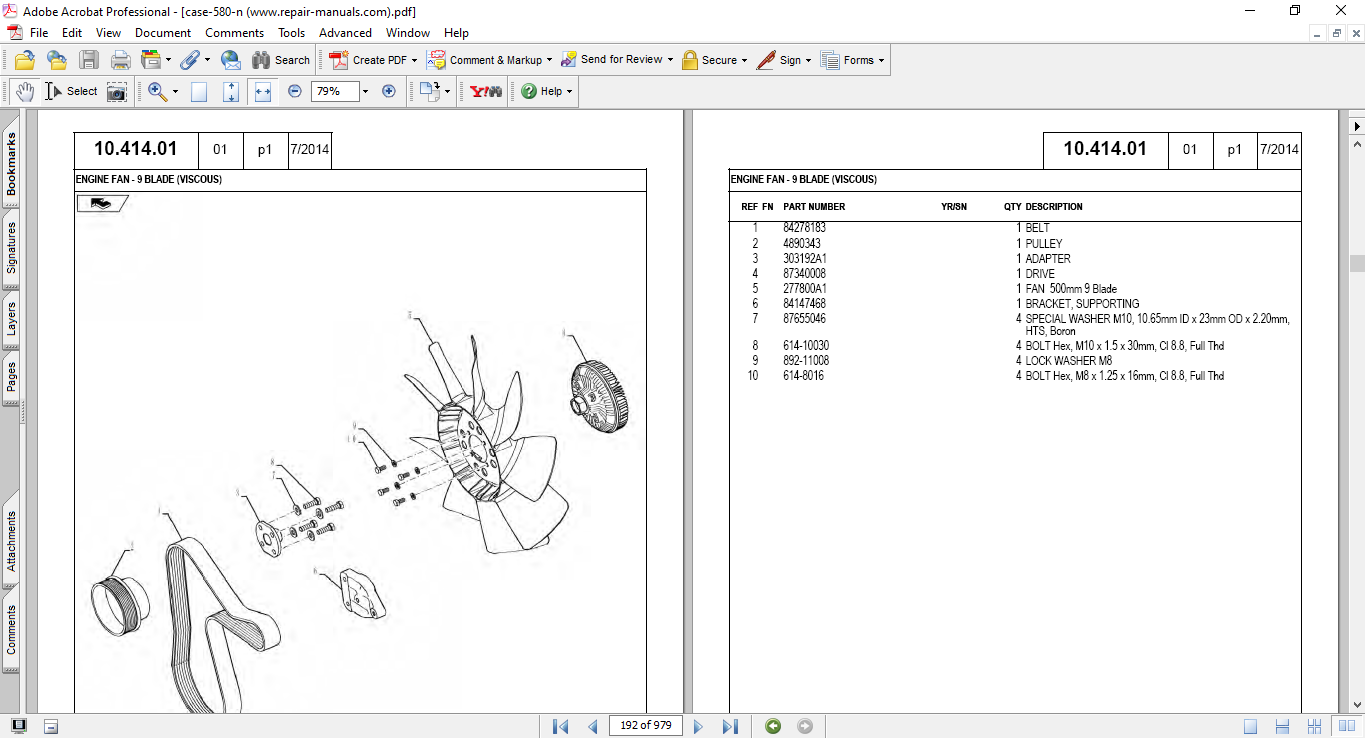Screen dimensions: 1365x738
Task: Click the Print icon in toolbar
Action: (120, 60)
